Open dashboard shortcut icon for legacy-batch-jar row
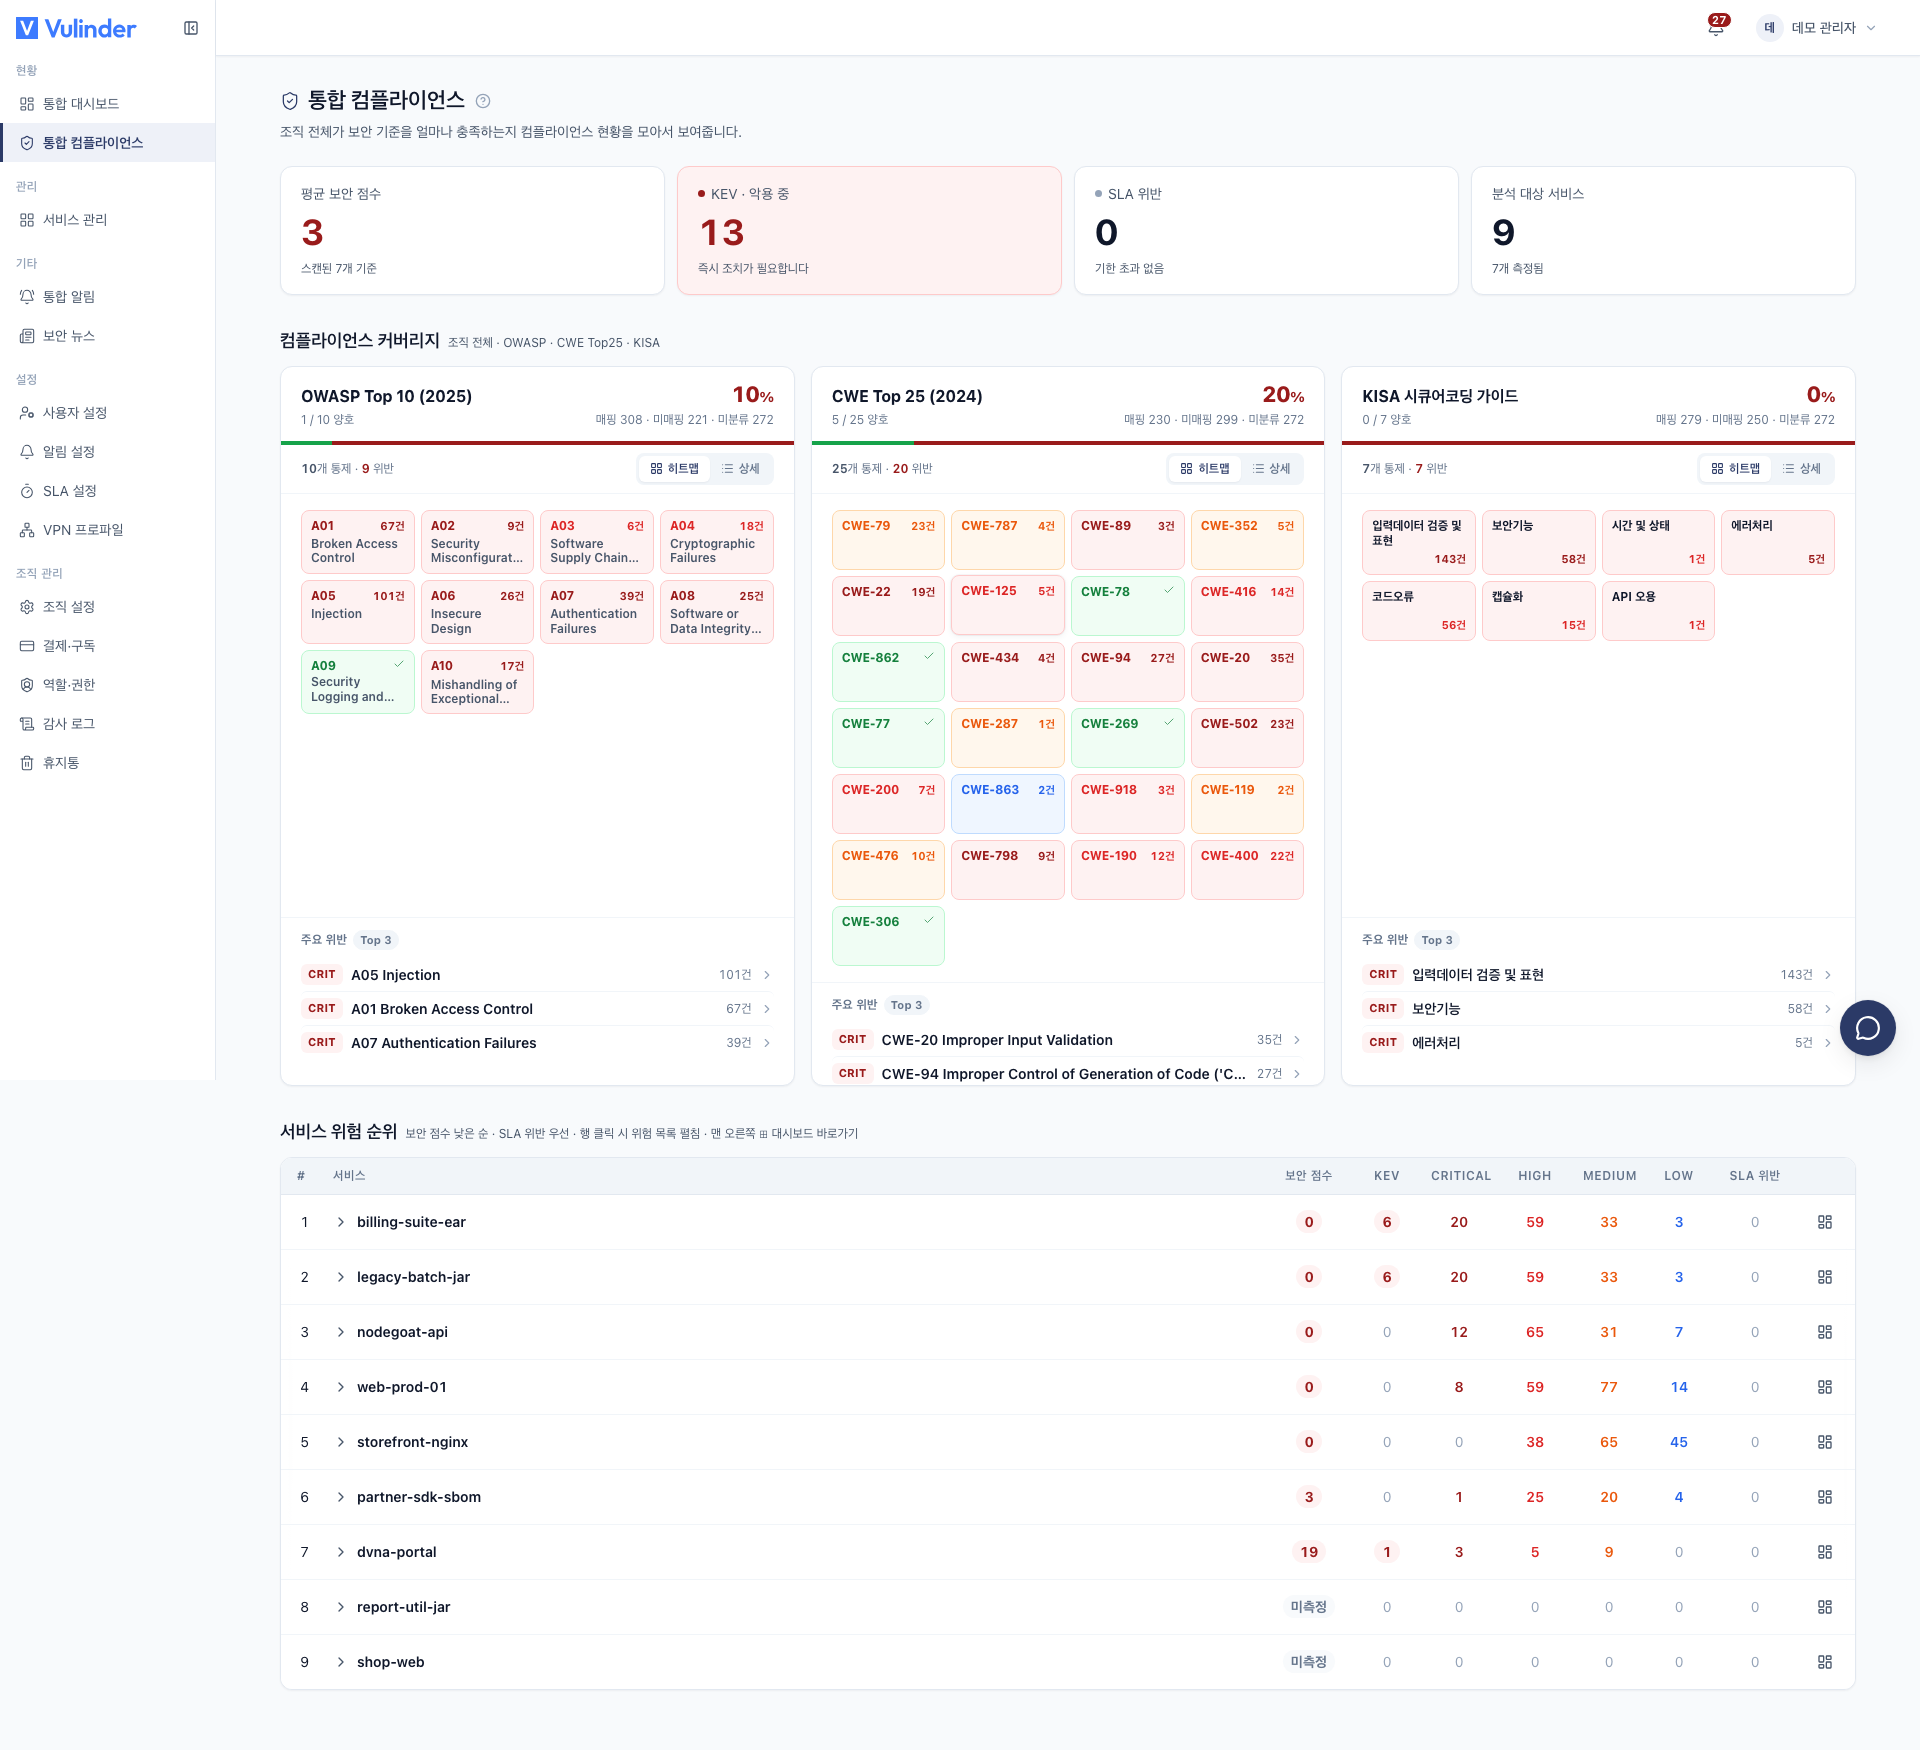Viewport: 1920px width, 1750px height. tap(1825, 1277)
